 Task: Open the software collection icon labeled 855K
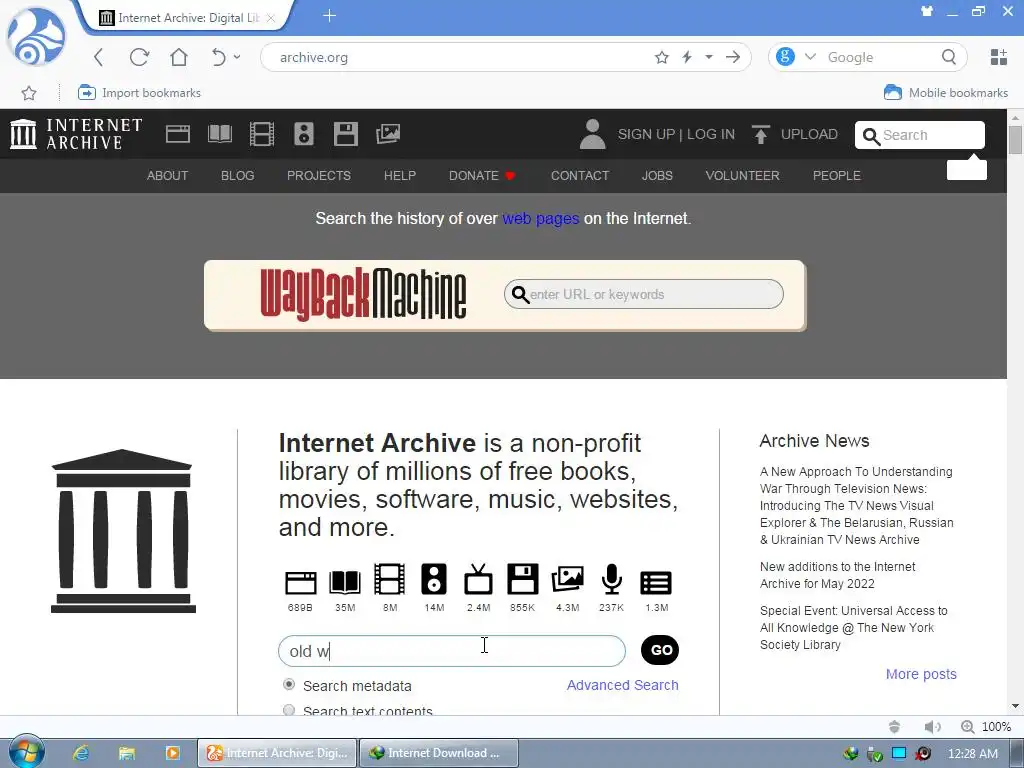[522, 579]
